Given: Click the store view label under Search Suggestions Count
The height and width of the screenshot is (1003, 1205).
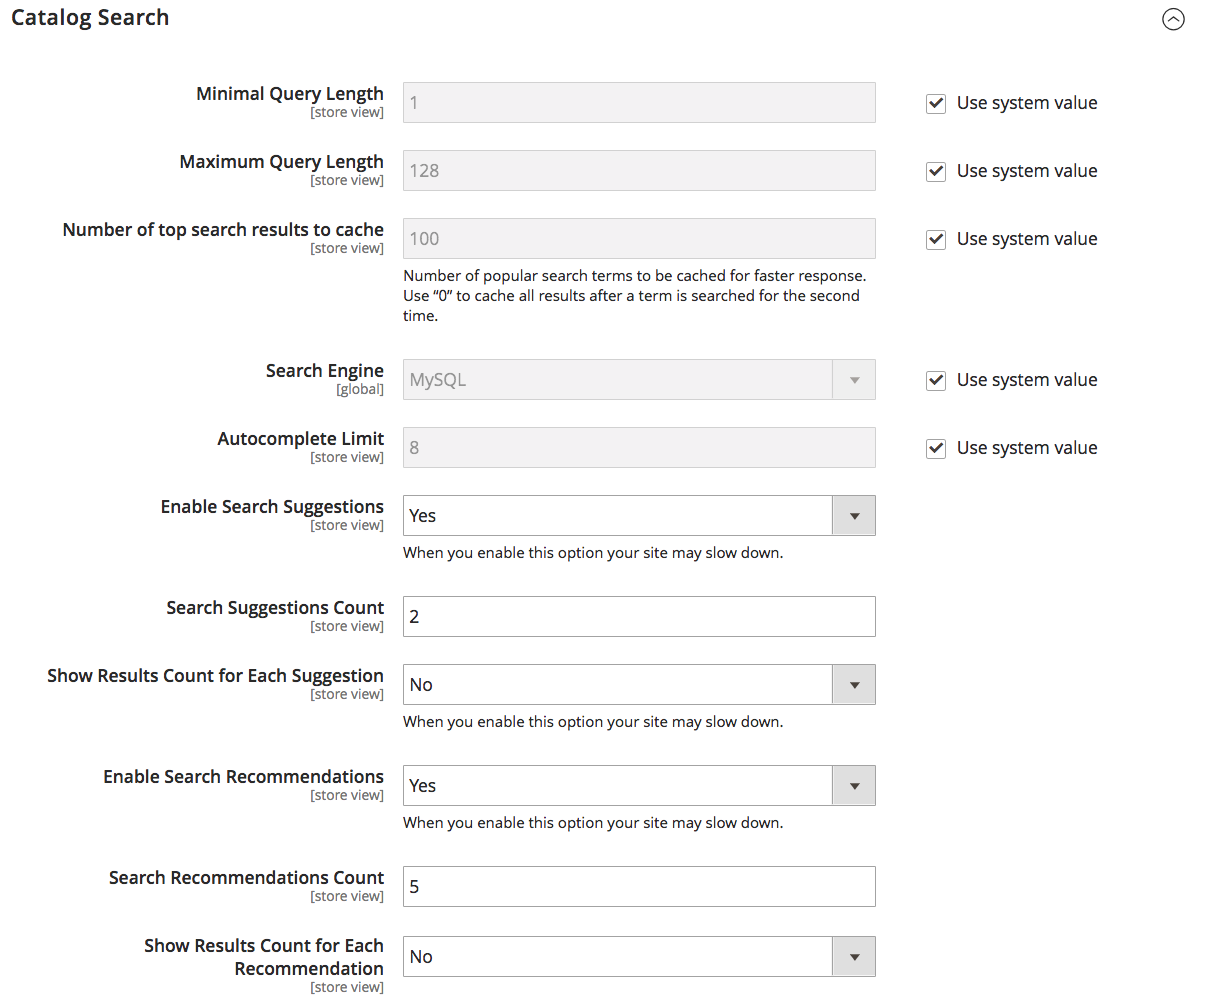Looking at the screenshot, I should (x=347, y=625).
